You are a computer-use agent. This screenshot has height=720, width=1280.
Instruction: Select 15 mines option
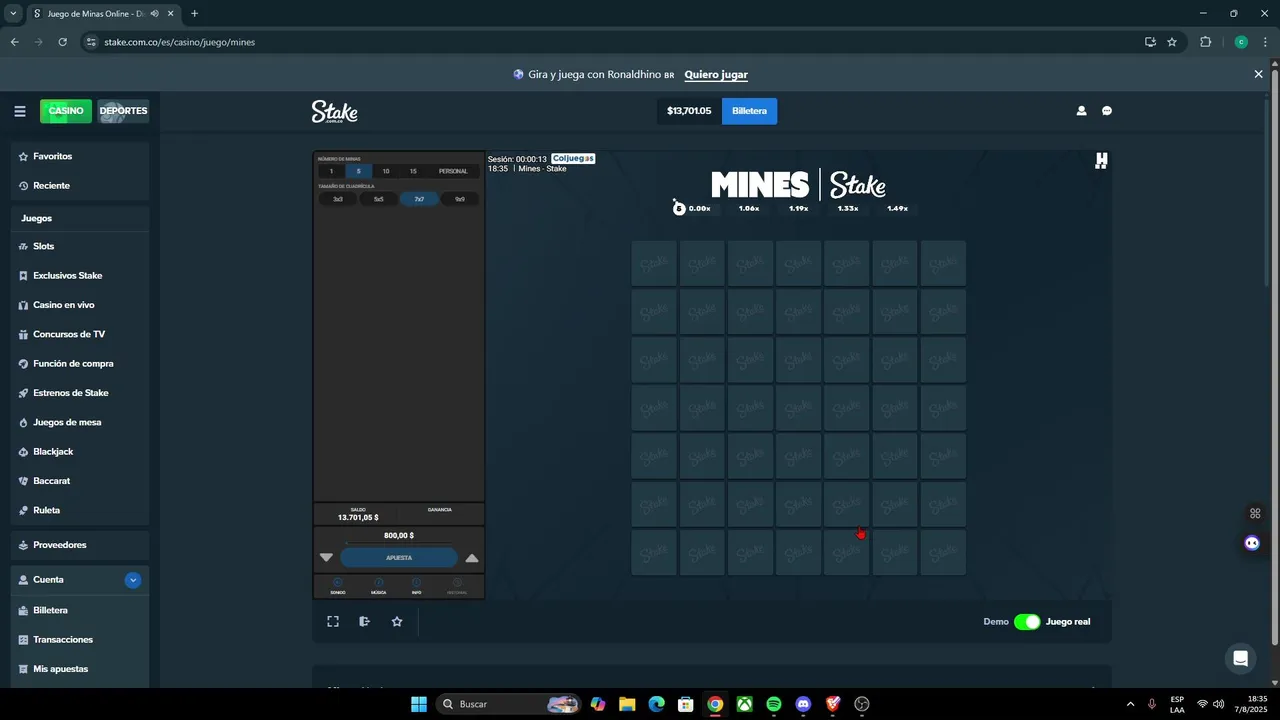tap(413, 171)
